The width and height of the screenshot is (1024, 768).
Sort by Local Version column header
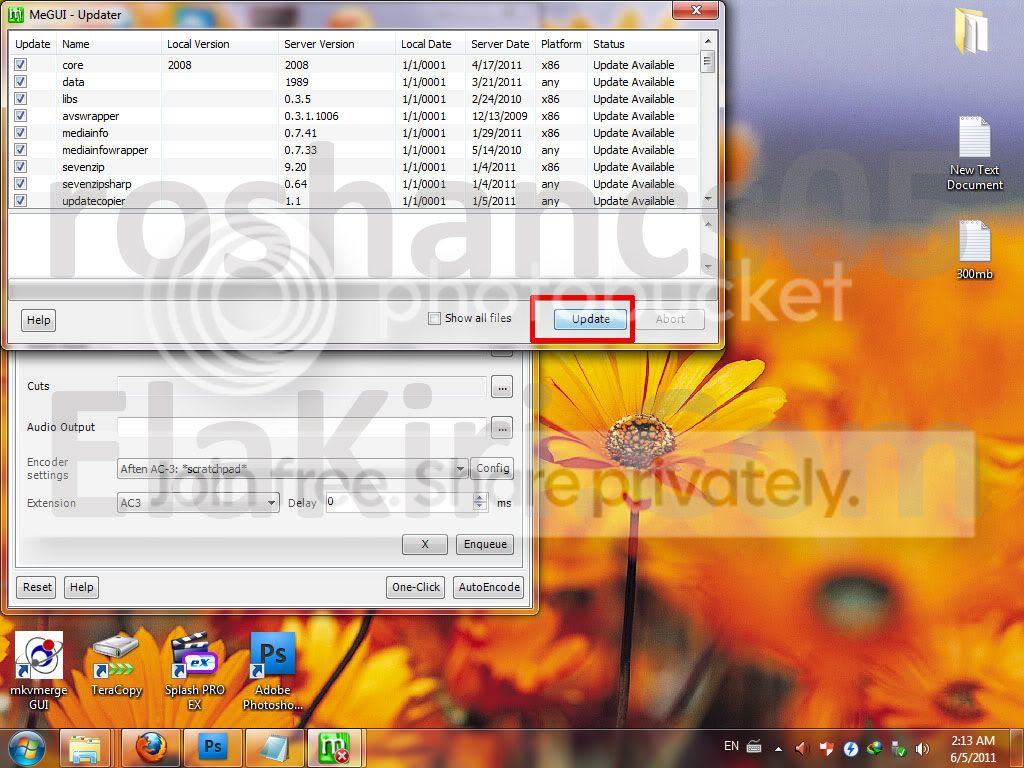(x=219, y=44)
